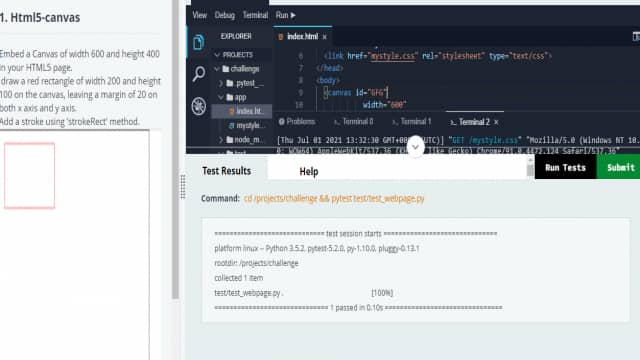Click the test results tab bar scrollbar
This screenshot has width=640, height=360.
[530, 167]
